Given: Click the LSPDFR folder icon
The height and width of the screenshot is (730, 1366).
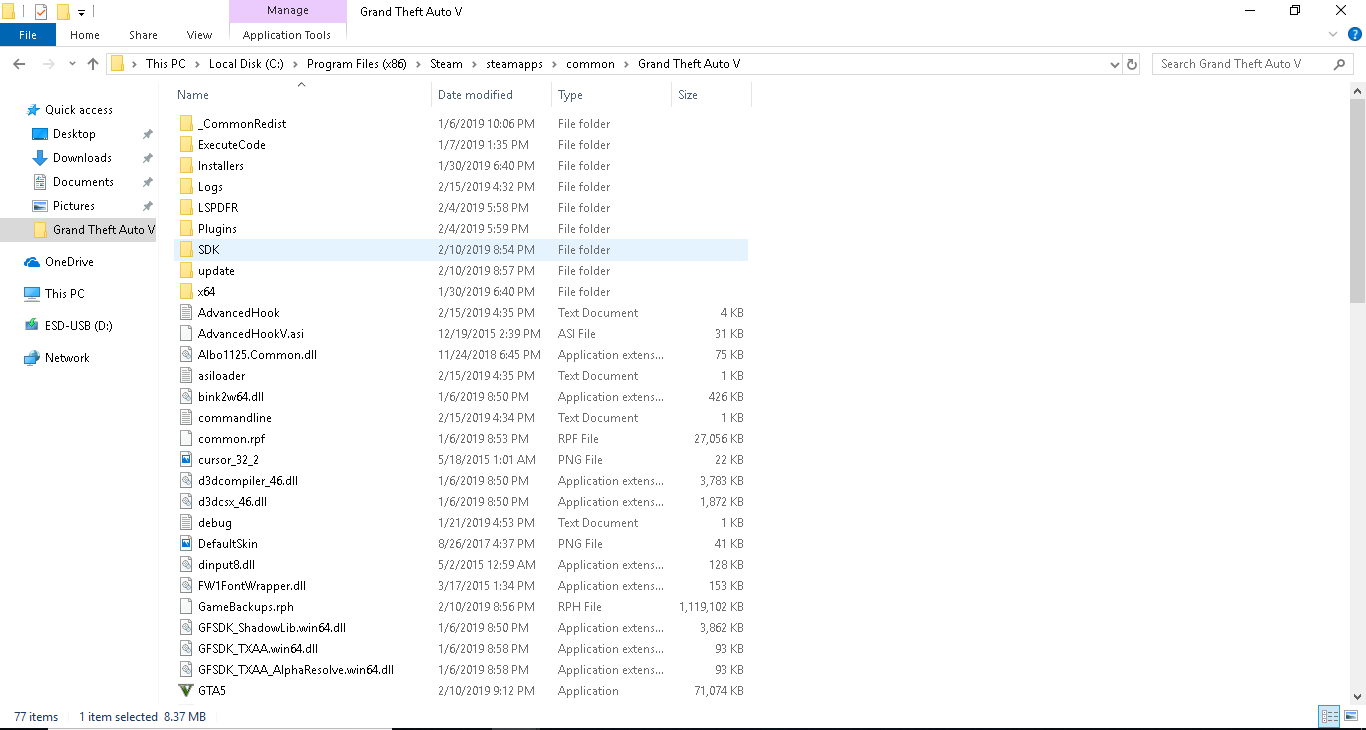Looking at the screenshot, I should tap(186, 208).
